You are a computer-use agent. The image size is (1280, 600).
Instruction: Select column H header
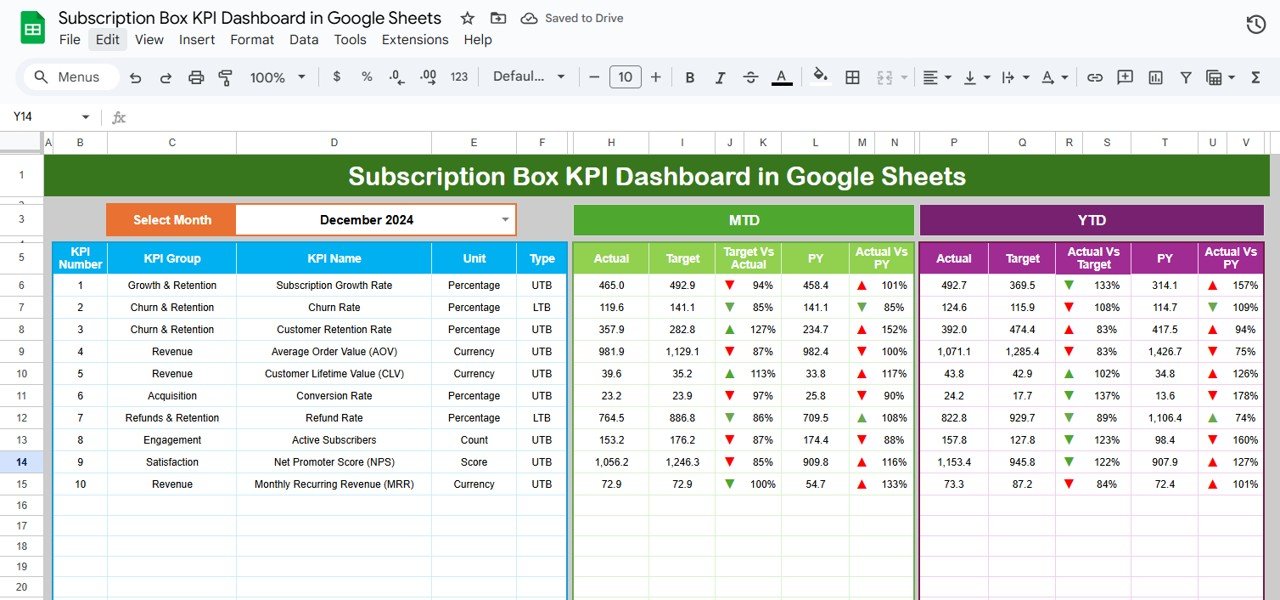coord(611,143)
